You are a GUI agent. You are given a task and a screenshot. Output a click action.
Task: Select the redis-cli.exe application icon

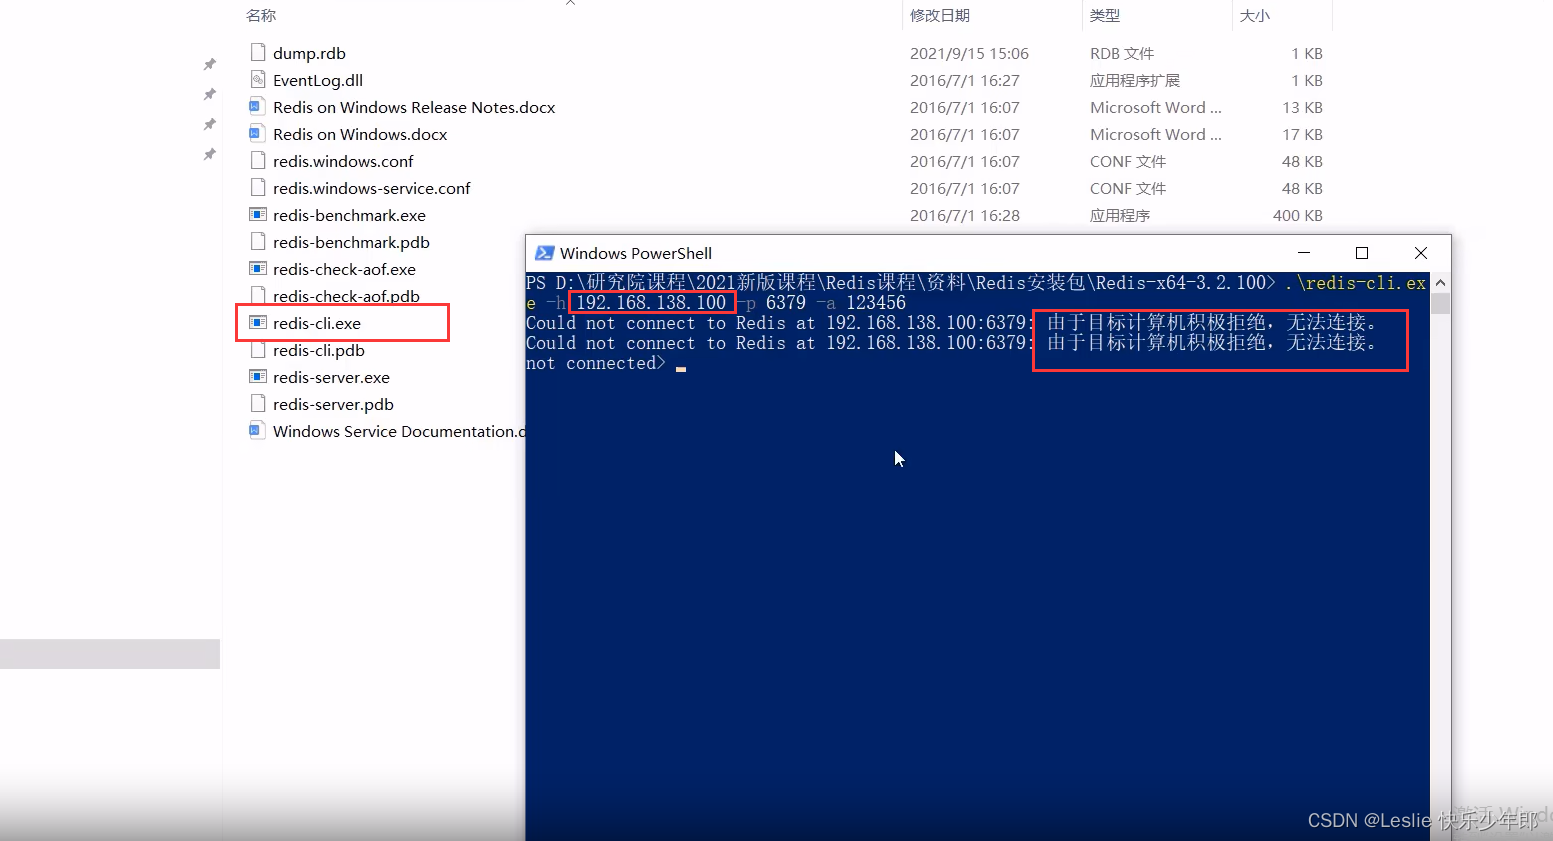[258, 322]
